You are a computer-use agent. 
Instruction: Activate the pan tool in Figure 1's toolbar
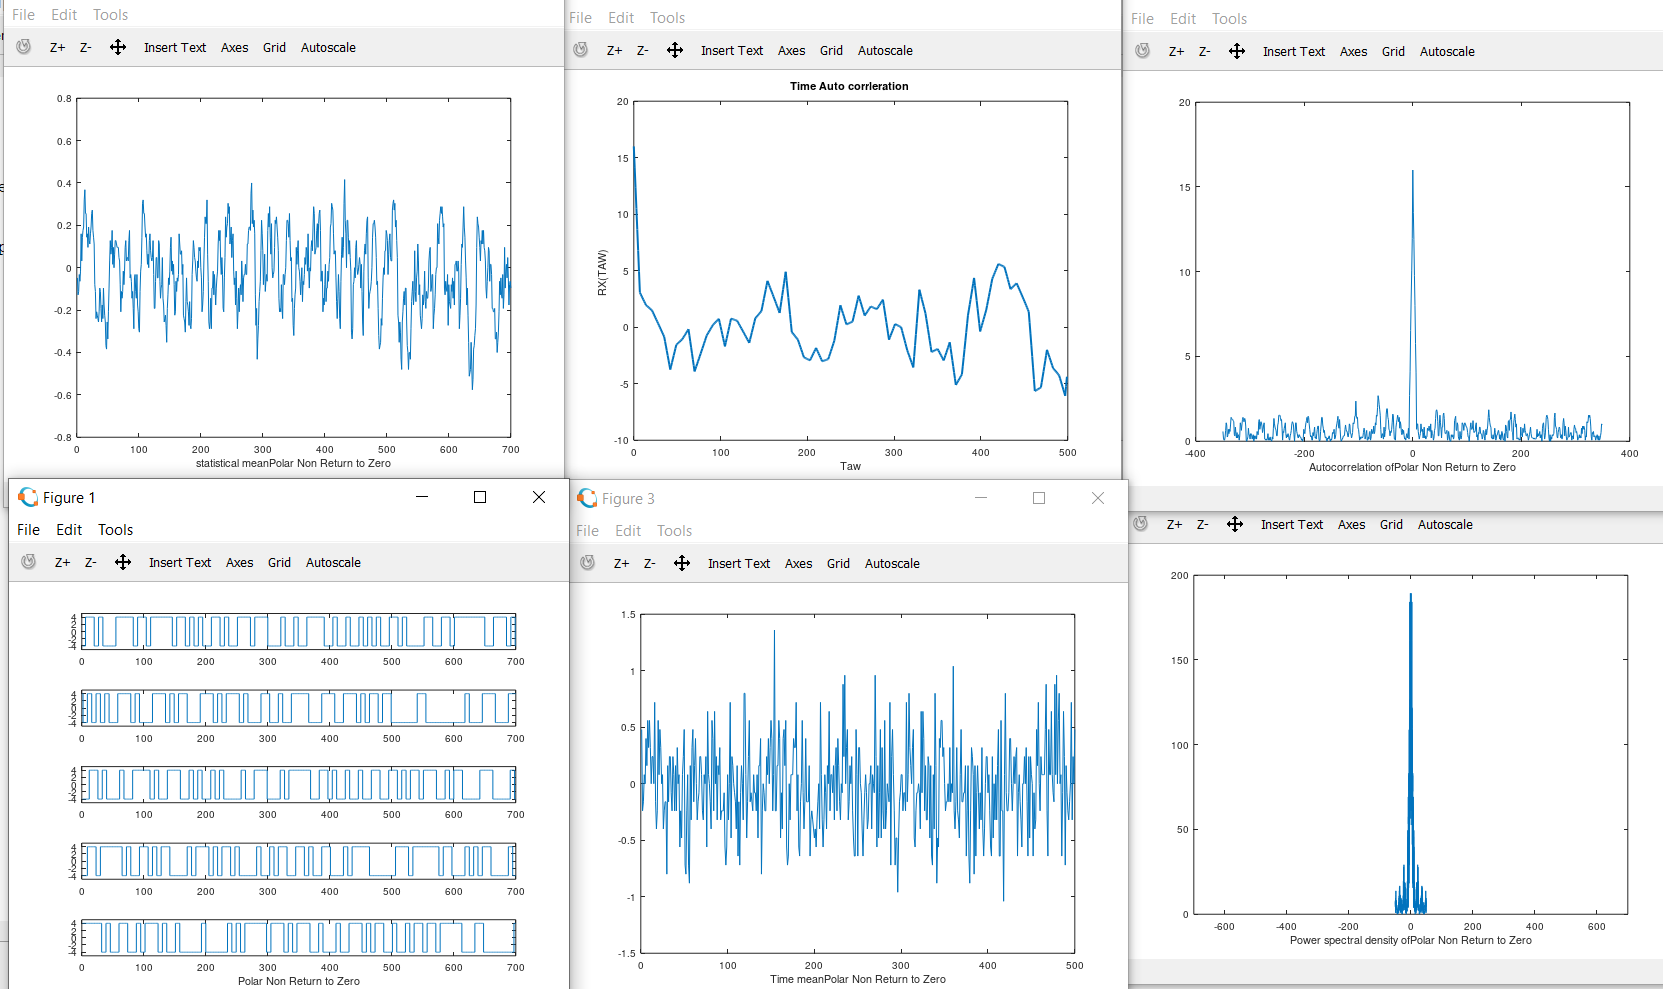point(123,562)
